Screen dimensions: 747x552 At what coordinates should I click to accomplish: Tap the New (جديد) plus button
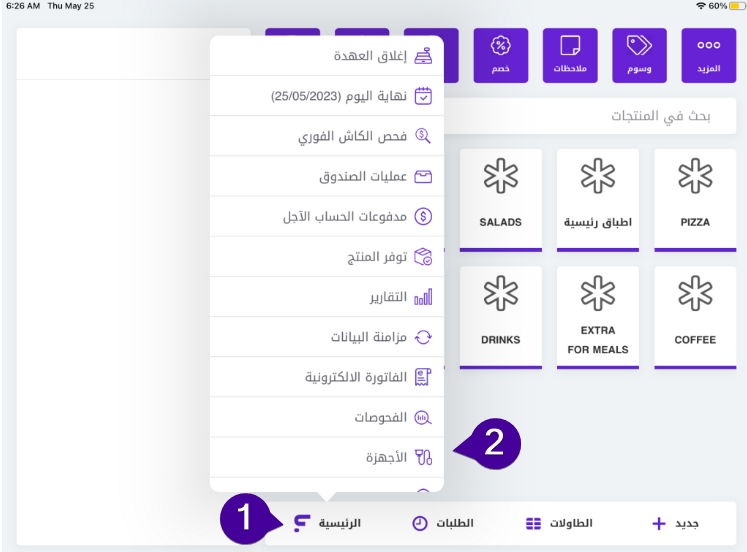[675, 523]
